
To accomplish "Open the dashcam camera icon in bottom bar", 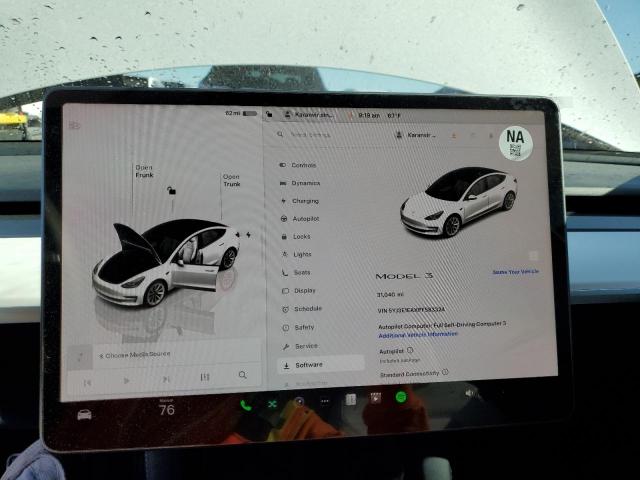I will (299, 402).
